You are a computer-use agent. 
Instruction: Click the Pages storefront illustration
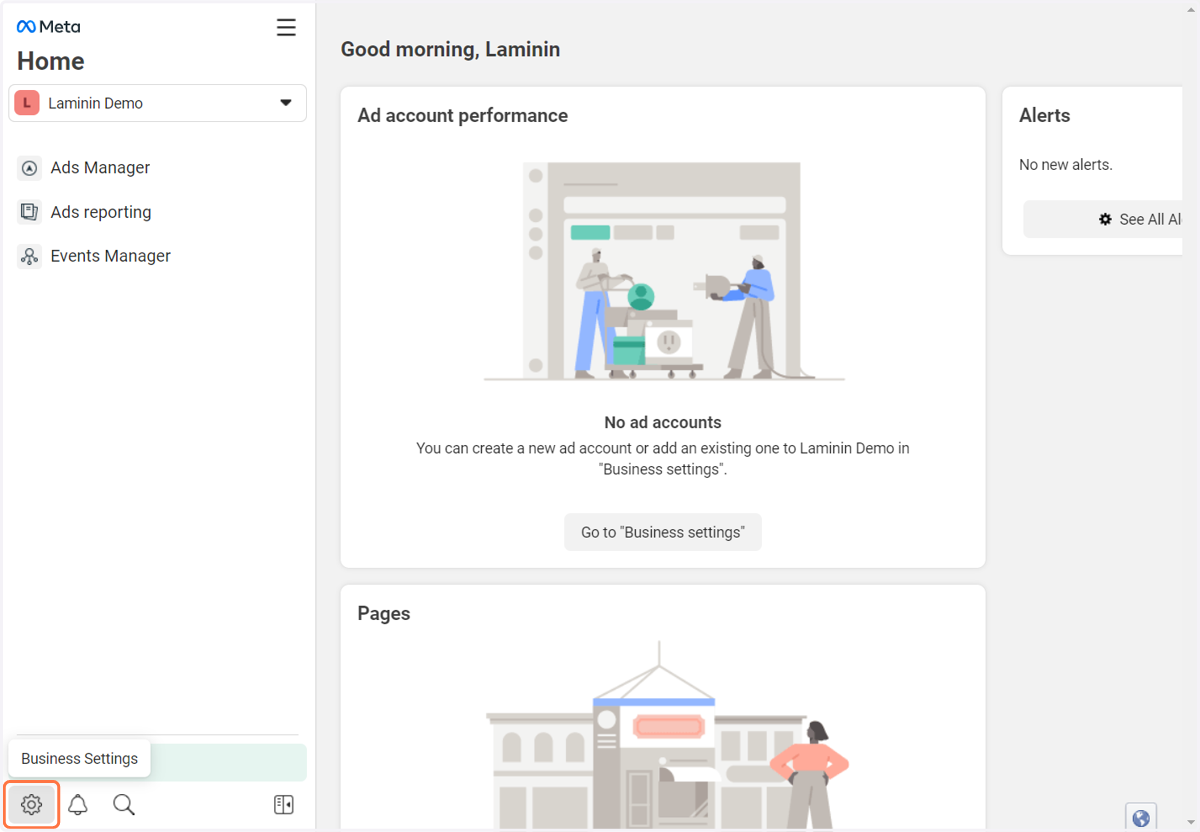(667, 735)
